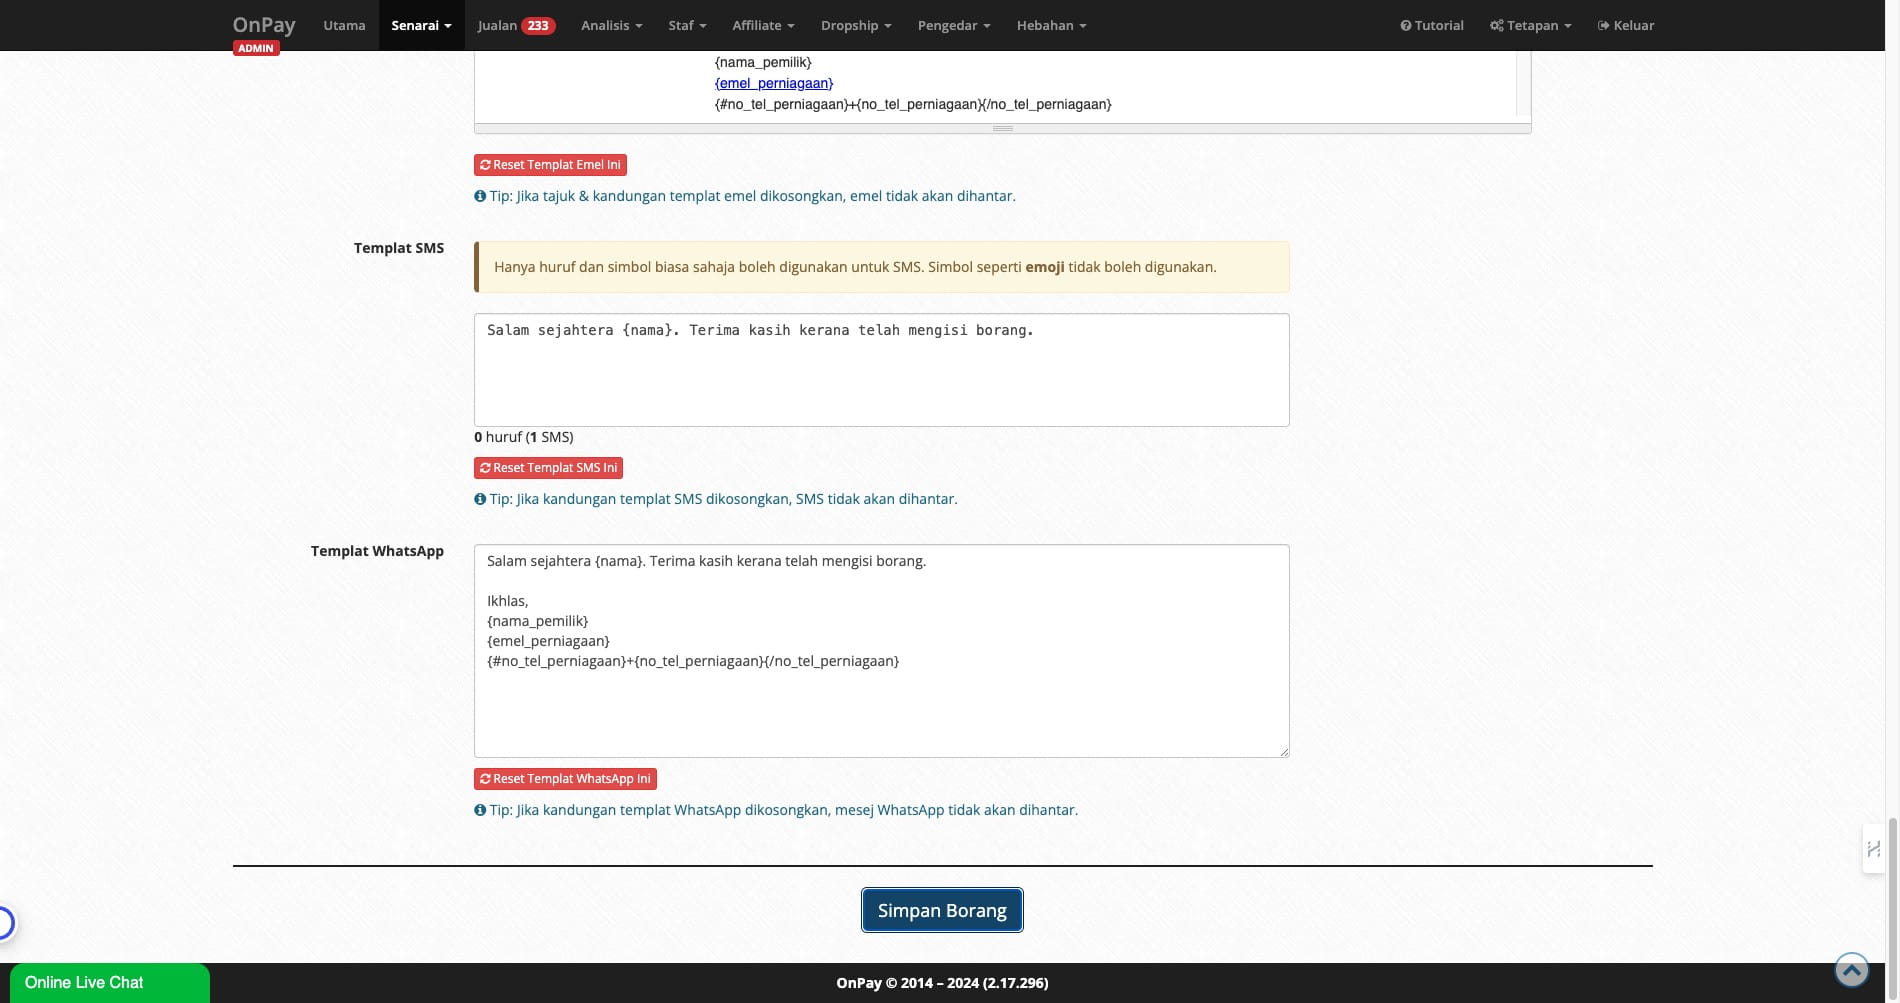Screen dimensions: 1900x1003
Task: Click the email editor resize handle bar
Action: (1002, 129)
